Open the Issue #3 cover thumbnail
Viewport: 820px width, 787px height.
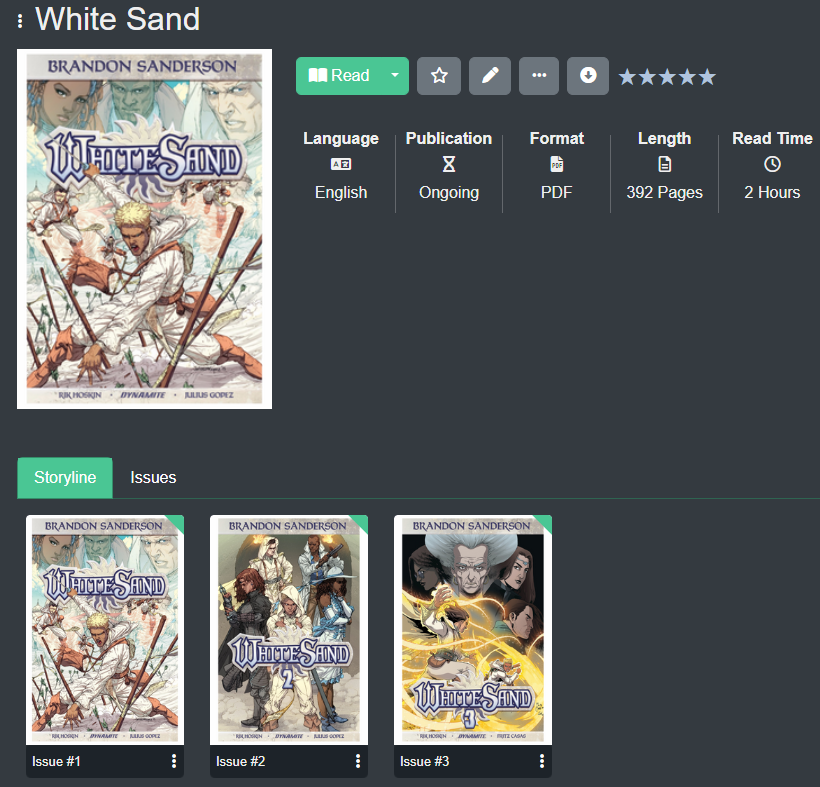tap(473, 630)
